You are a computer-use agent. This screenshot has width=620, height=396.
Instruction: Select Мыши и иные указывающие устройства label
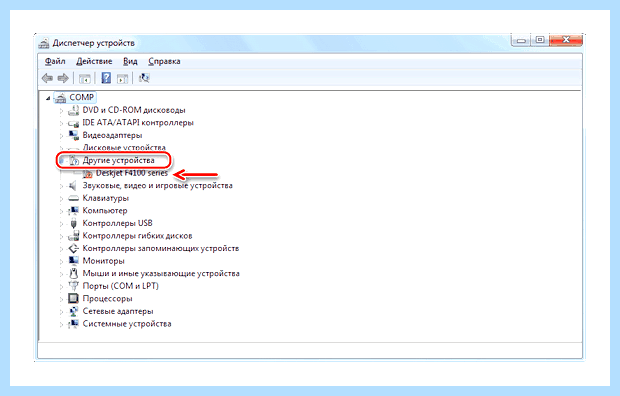pyautogui.click(x=161, y=273)
